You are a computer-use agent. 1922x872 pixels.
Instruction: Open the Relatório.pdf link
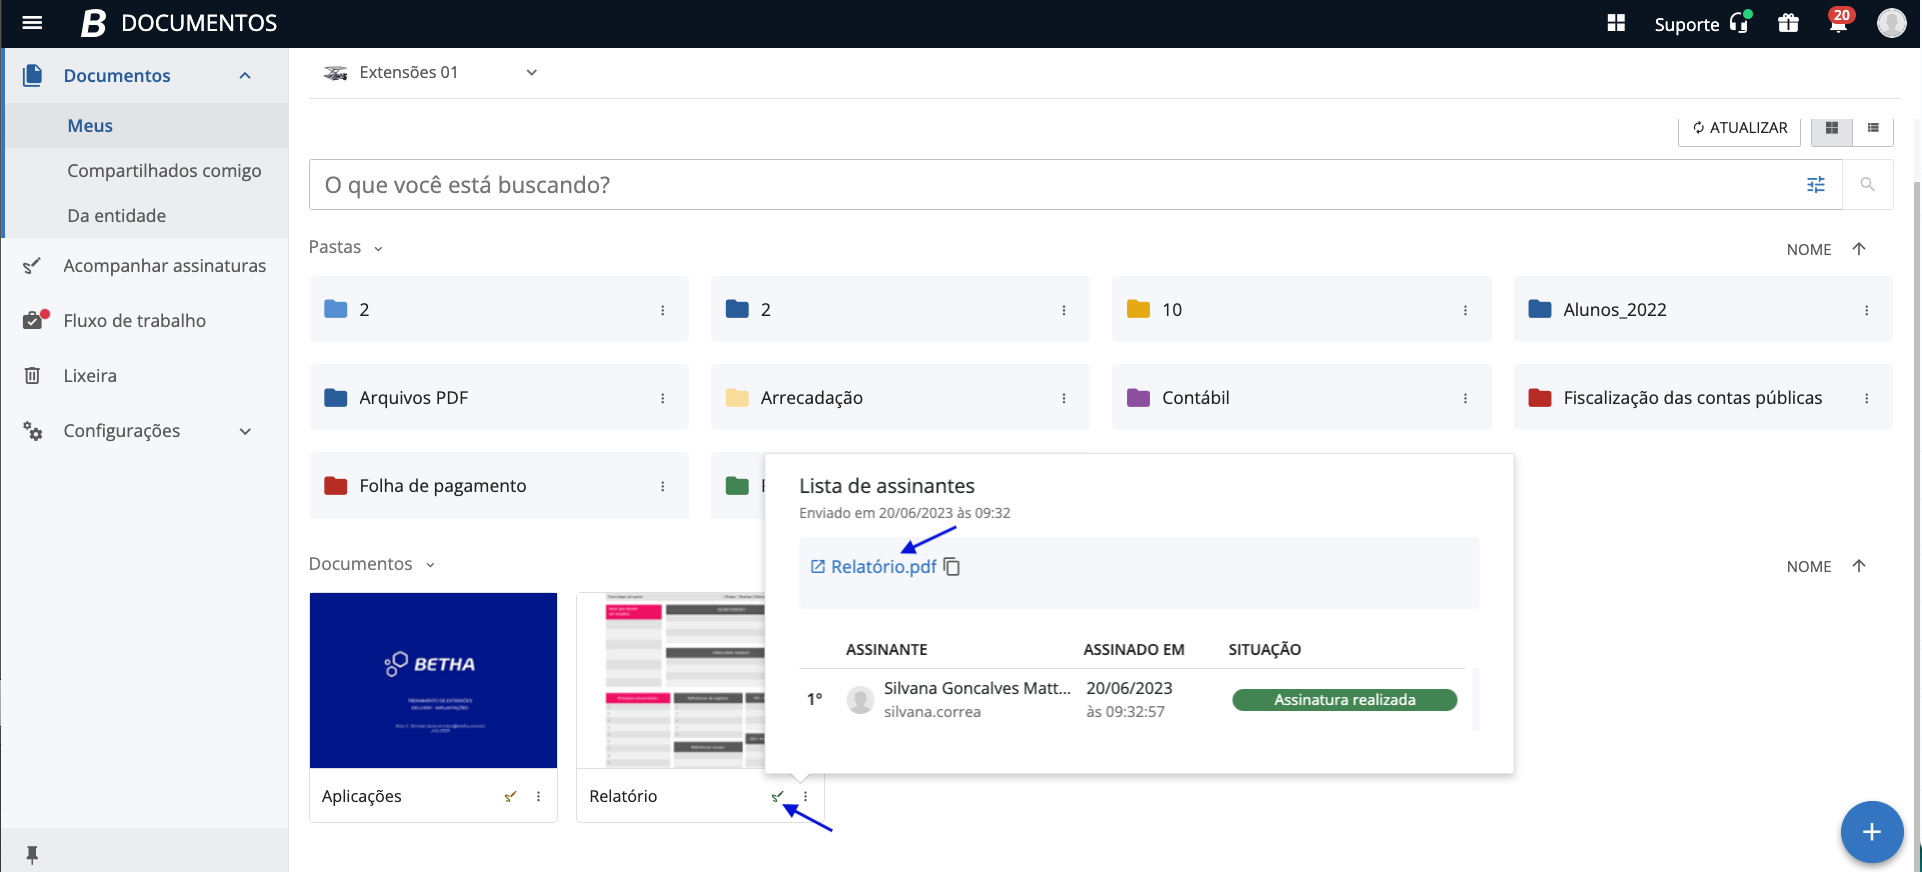click(x=883, y=567)
